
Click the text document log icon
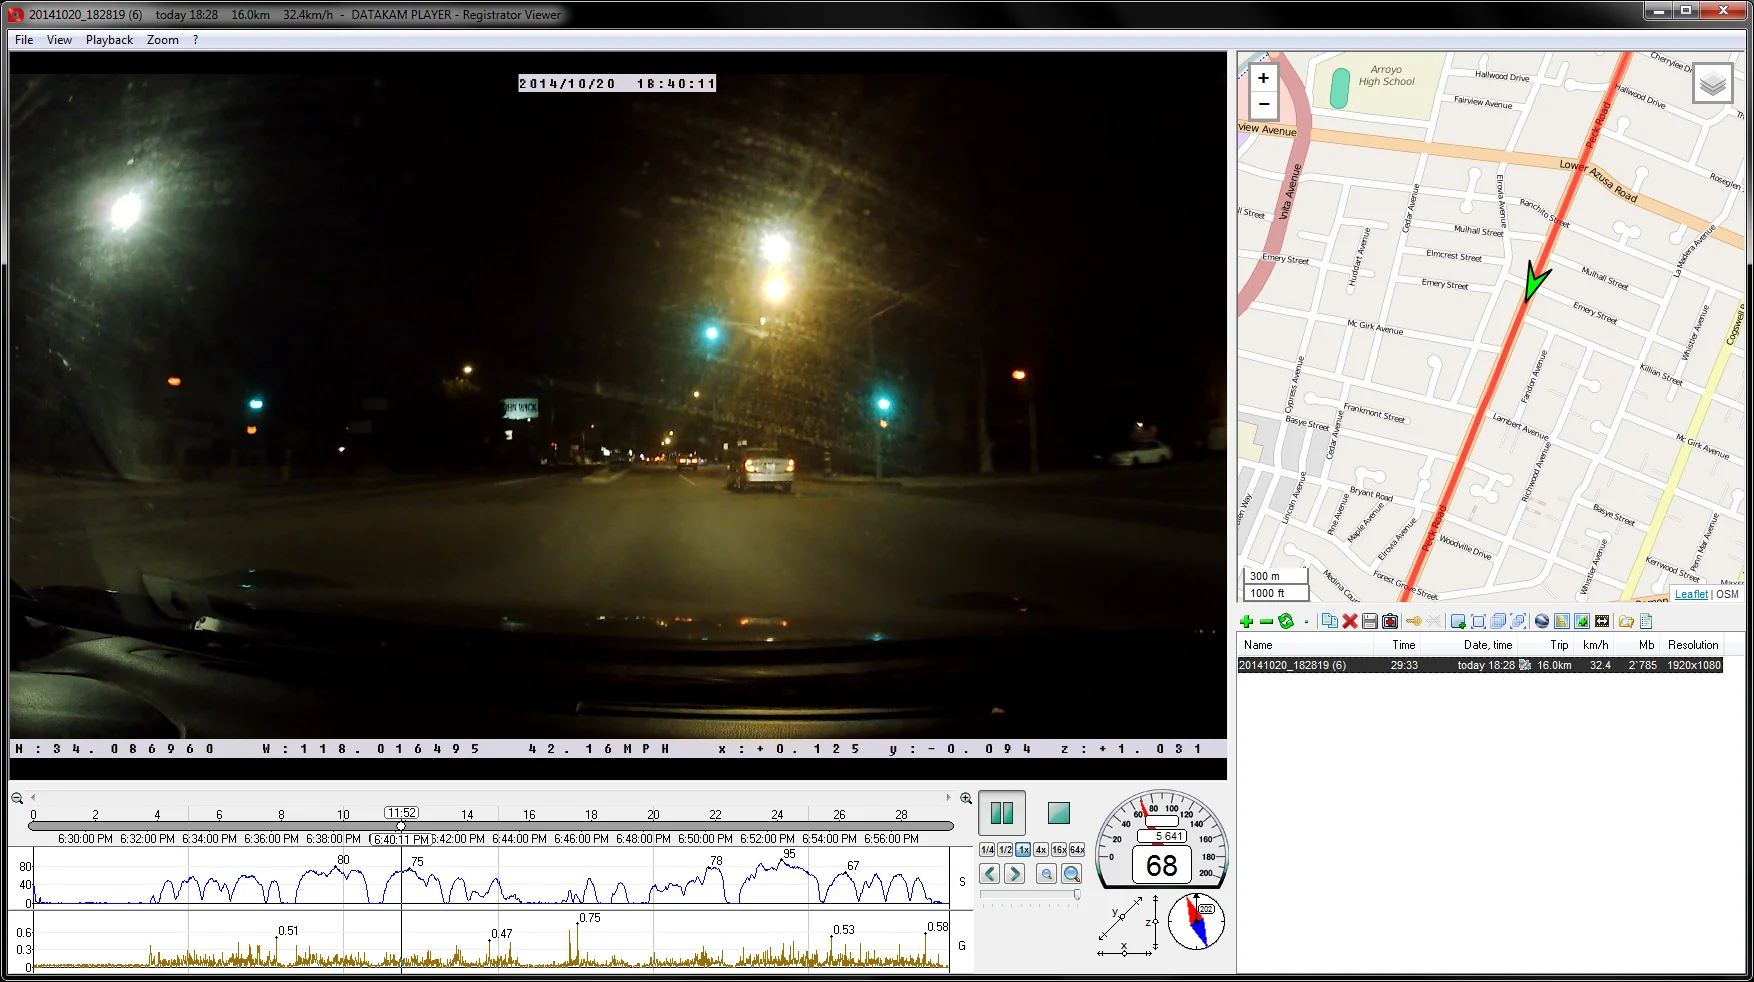[1646, 621]
